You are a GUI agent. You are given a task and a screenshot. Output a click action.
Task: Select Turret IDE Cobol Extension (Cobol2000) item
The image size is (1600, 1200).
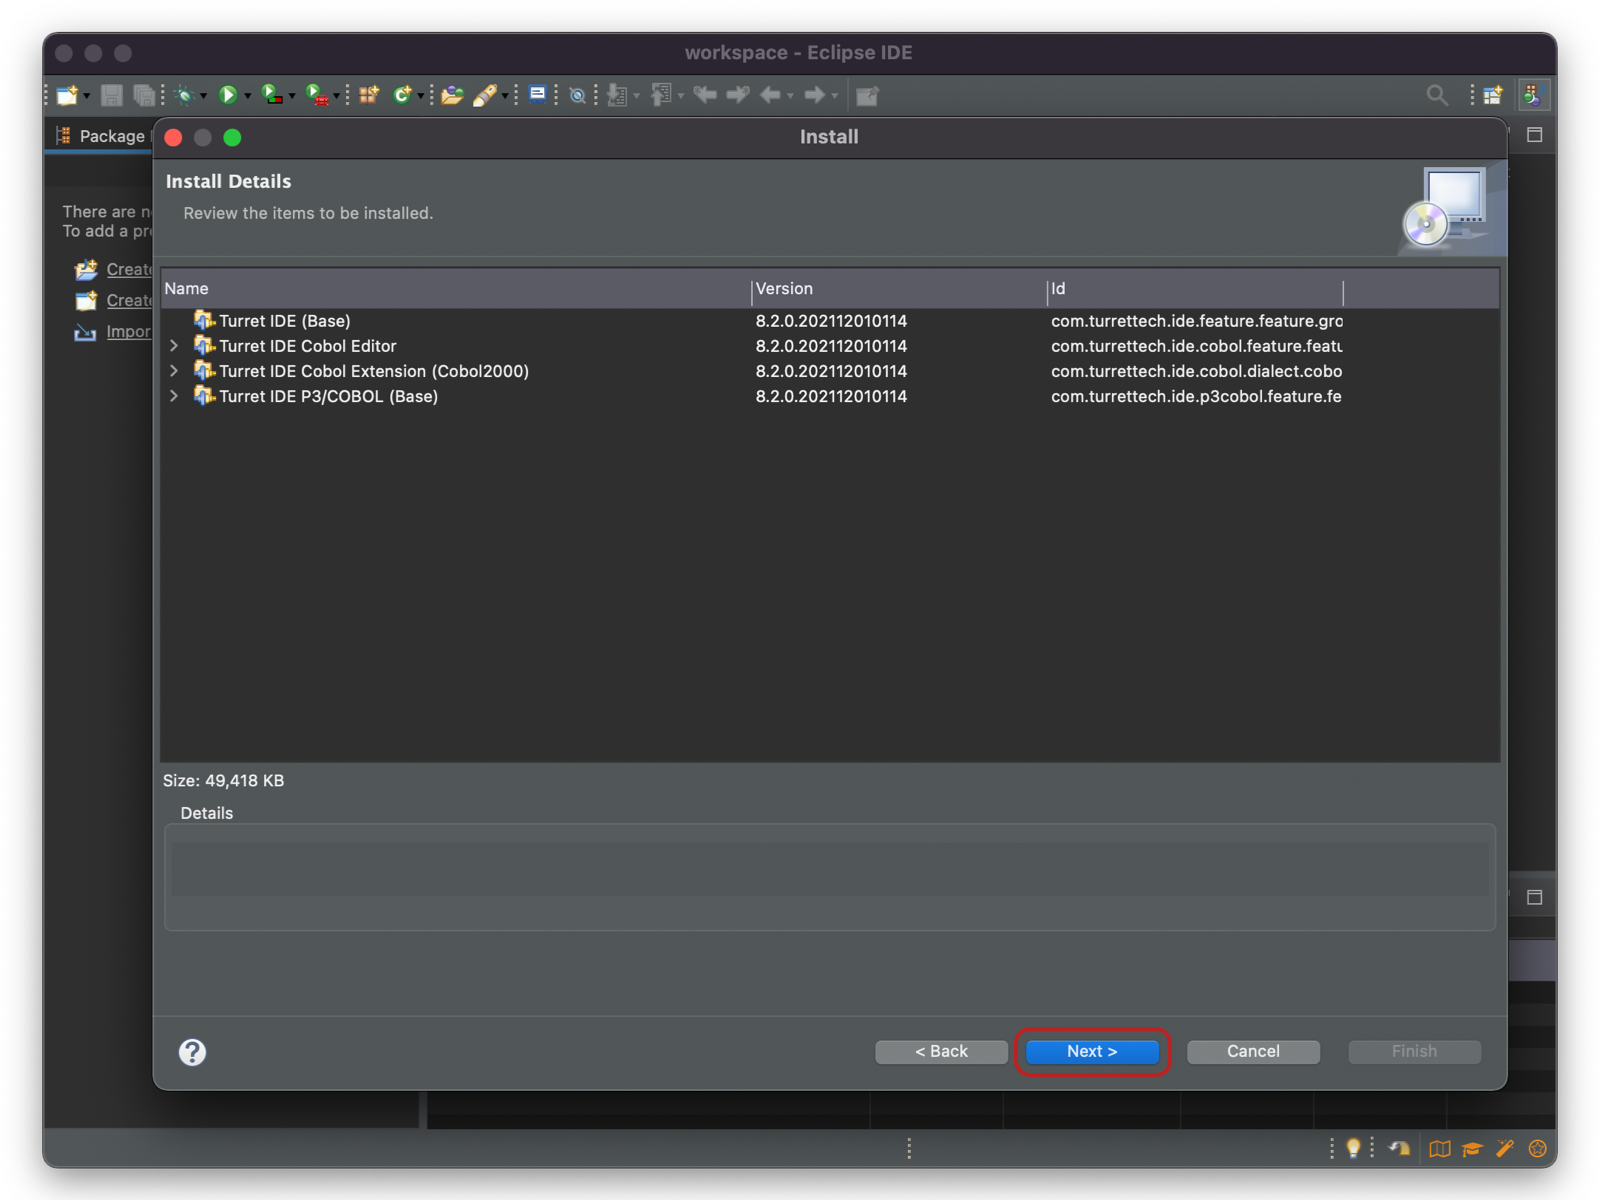(374, 371)
